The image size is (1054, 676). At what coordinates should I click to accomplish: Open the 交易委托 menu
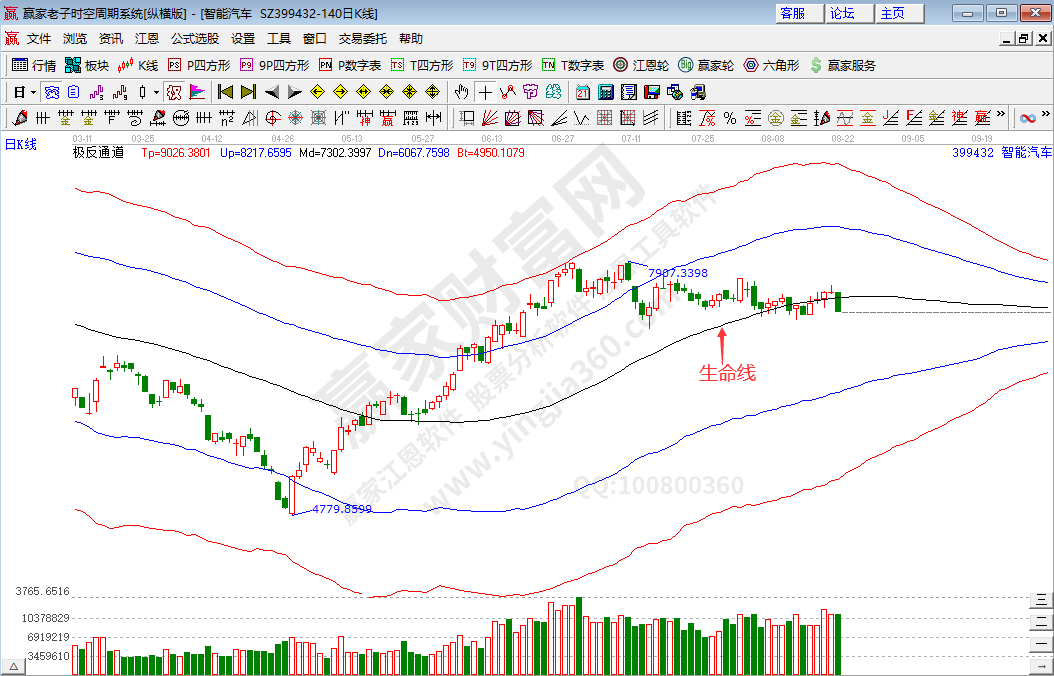pos(362,39)
